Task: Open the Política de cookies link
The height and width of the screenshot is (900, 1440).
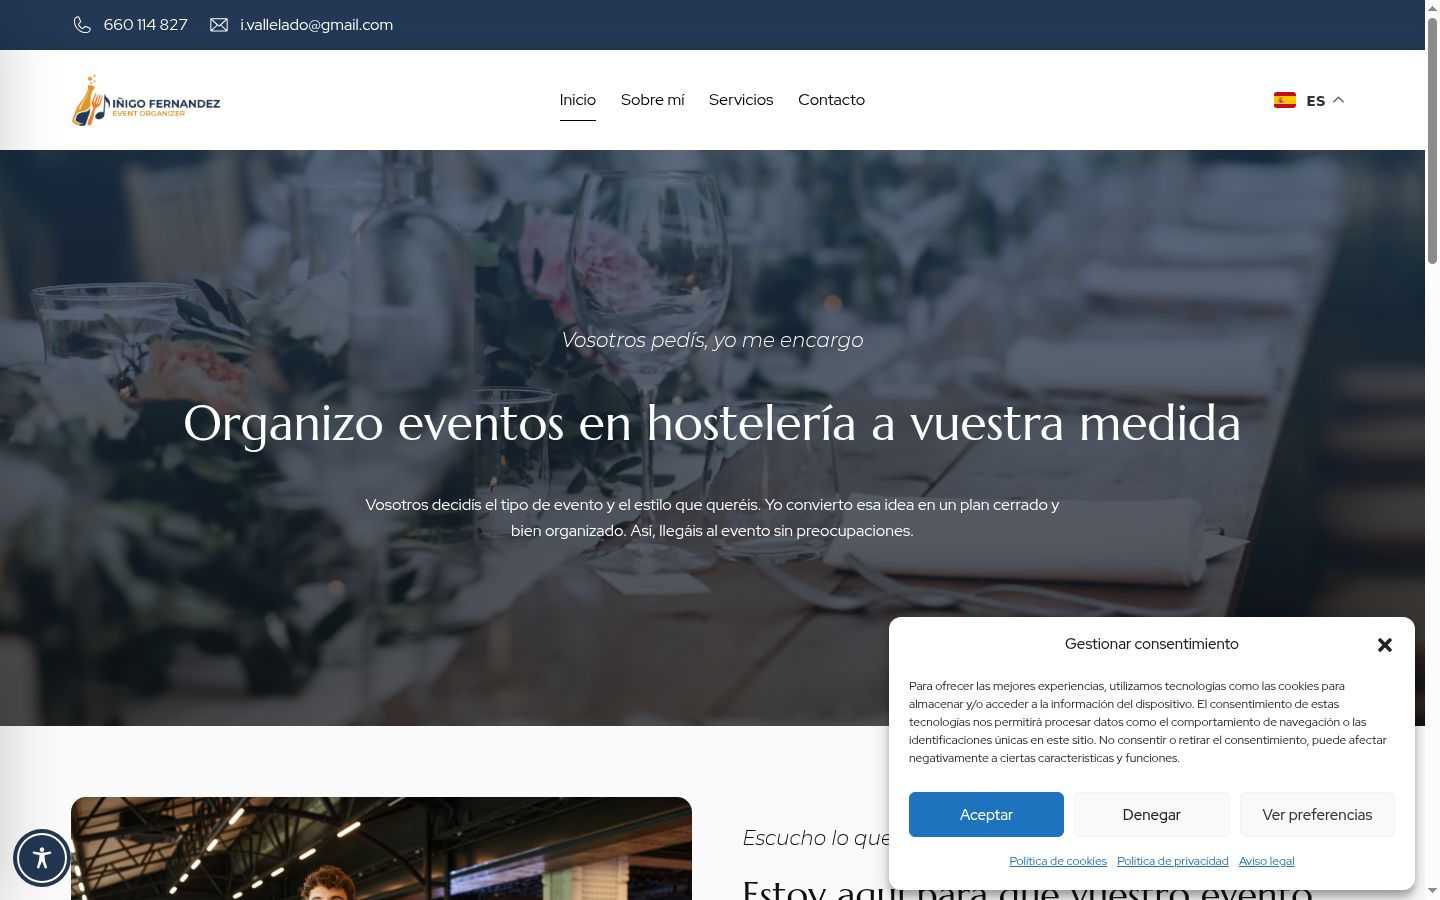Action: [x=1058, y=861]
